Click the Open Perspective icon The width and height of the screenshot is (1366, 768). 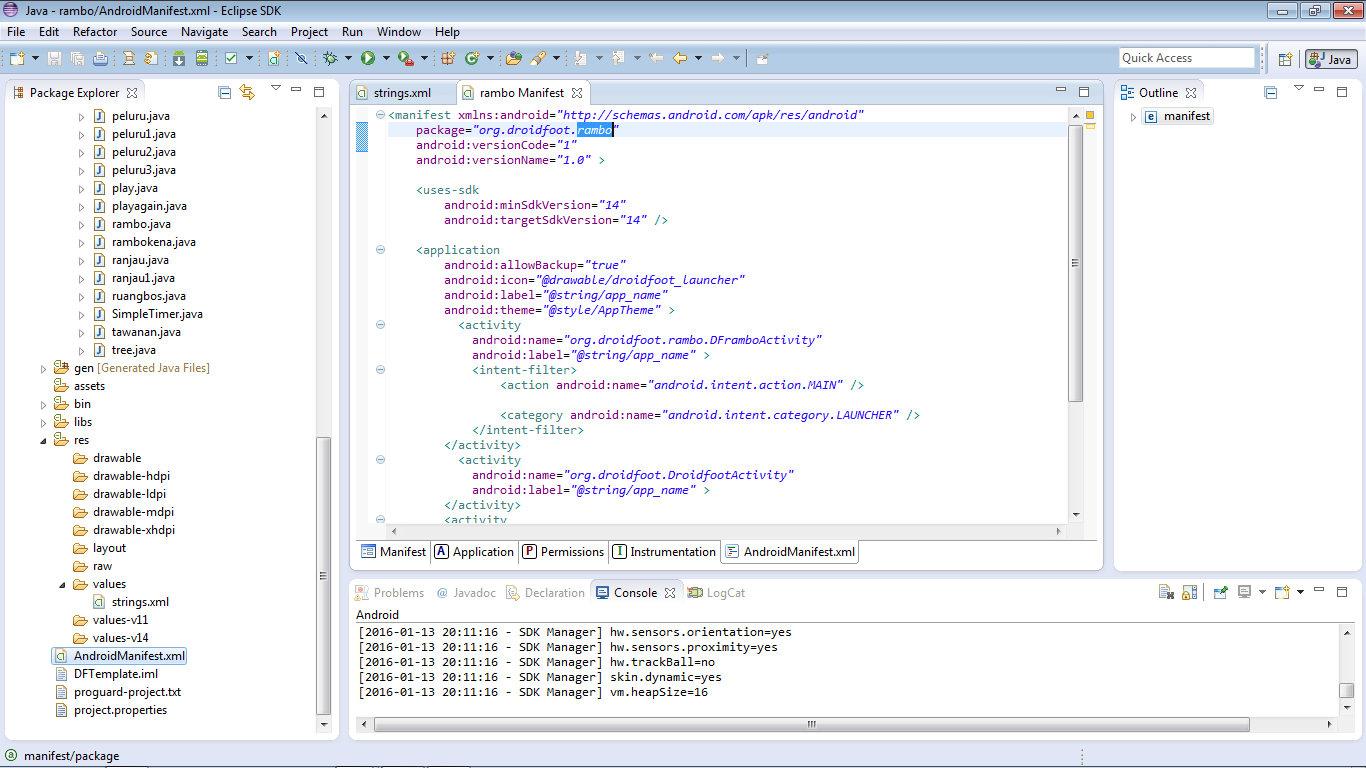[1285, 59]
